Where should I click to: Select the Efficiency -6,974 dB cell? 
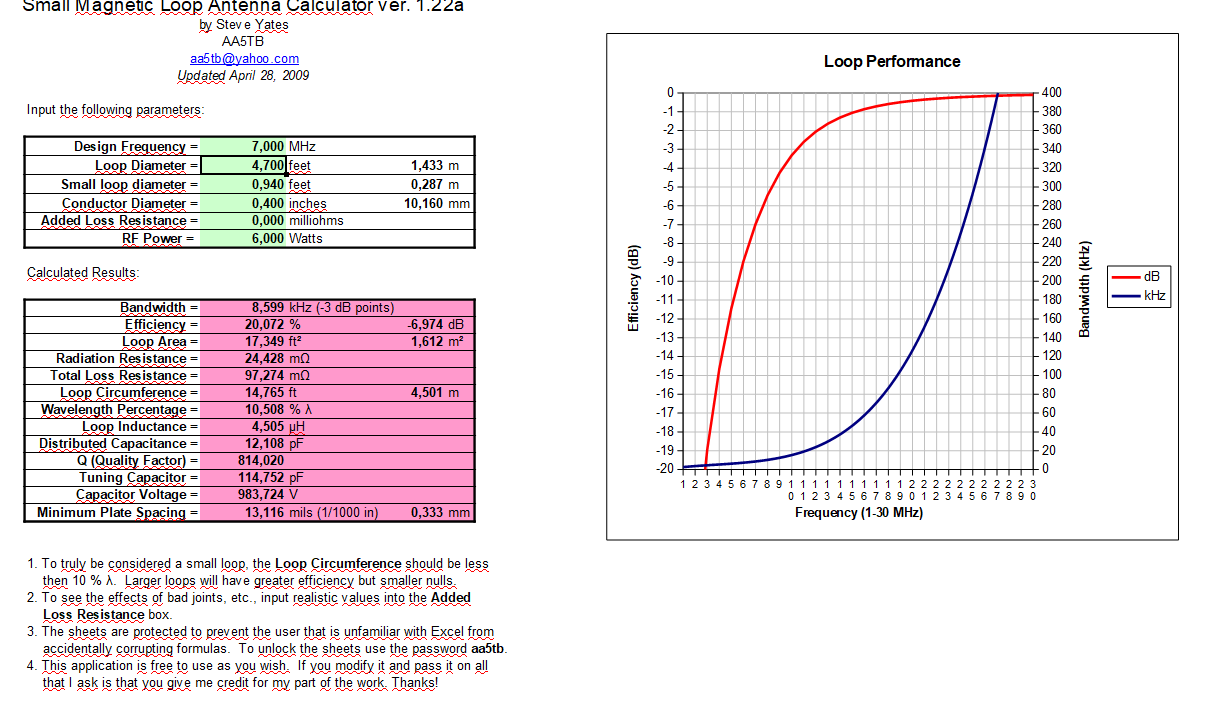coord(435,325)
